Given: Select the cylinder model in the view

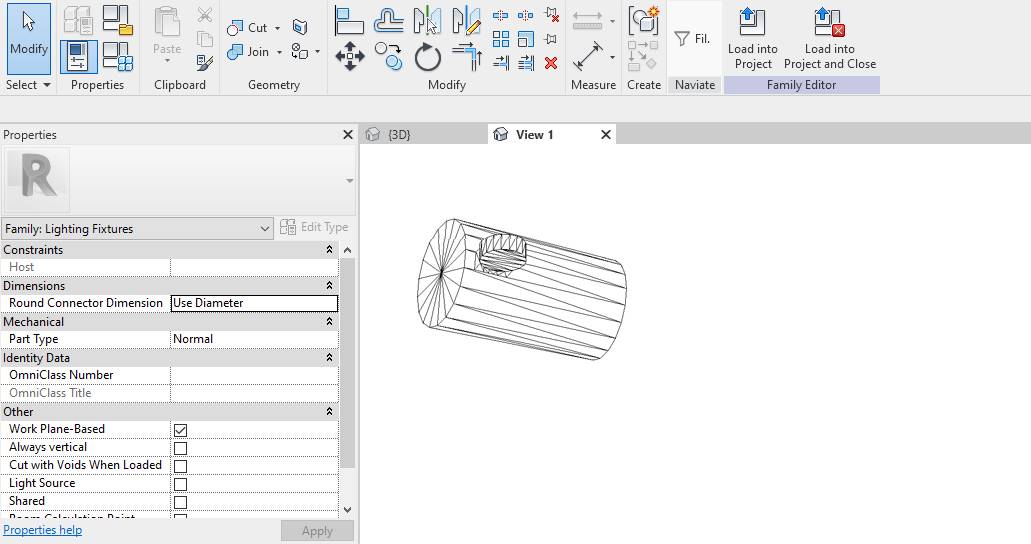Looking at the screenshot, I should pyautogui.click(x=522, y=289).
